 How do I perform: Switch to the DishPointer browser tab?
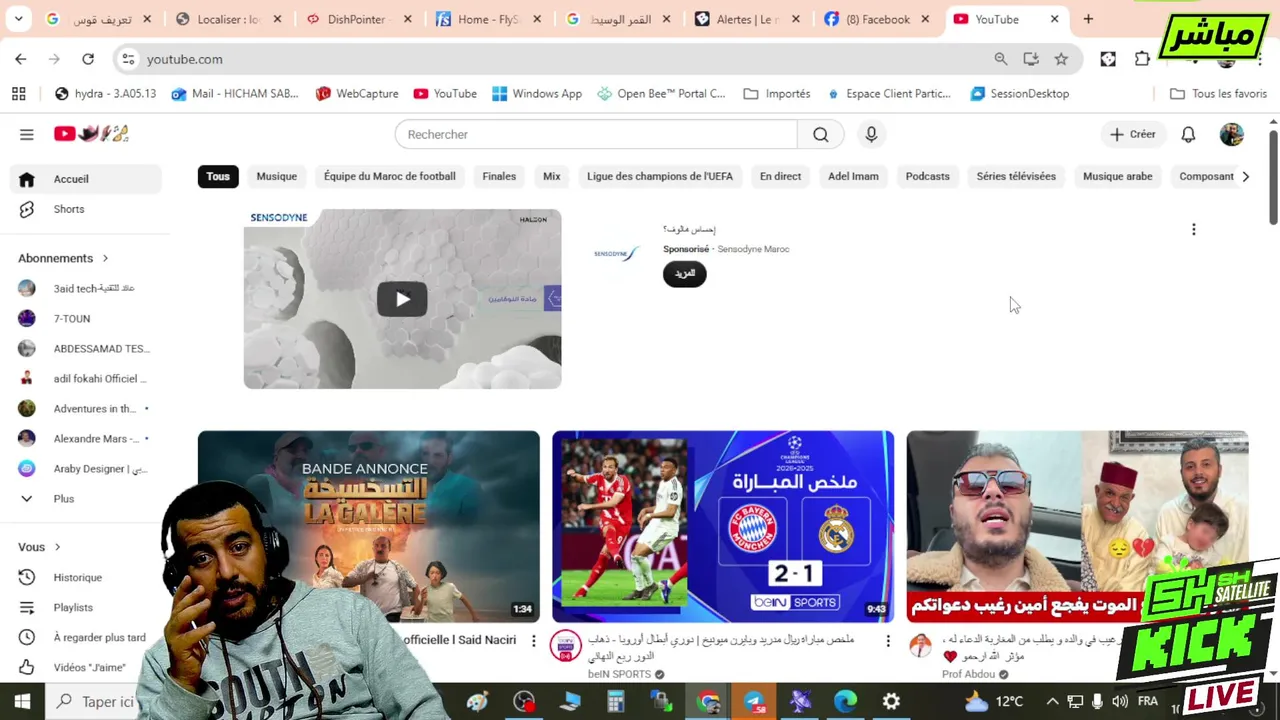click(360, 19)
